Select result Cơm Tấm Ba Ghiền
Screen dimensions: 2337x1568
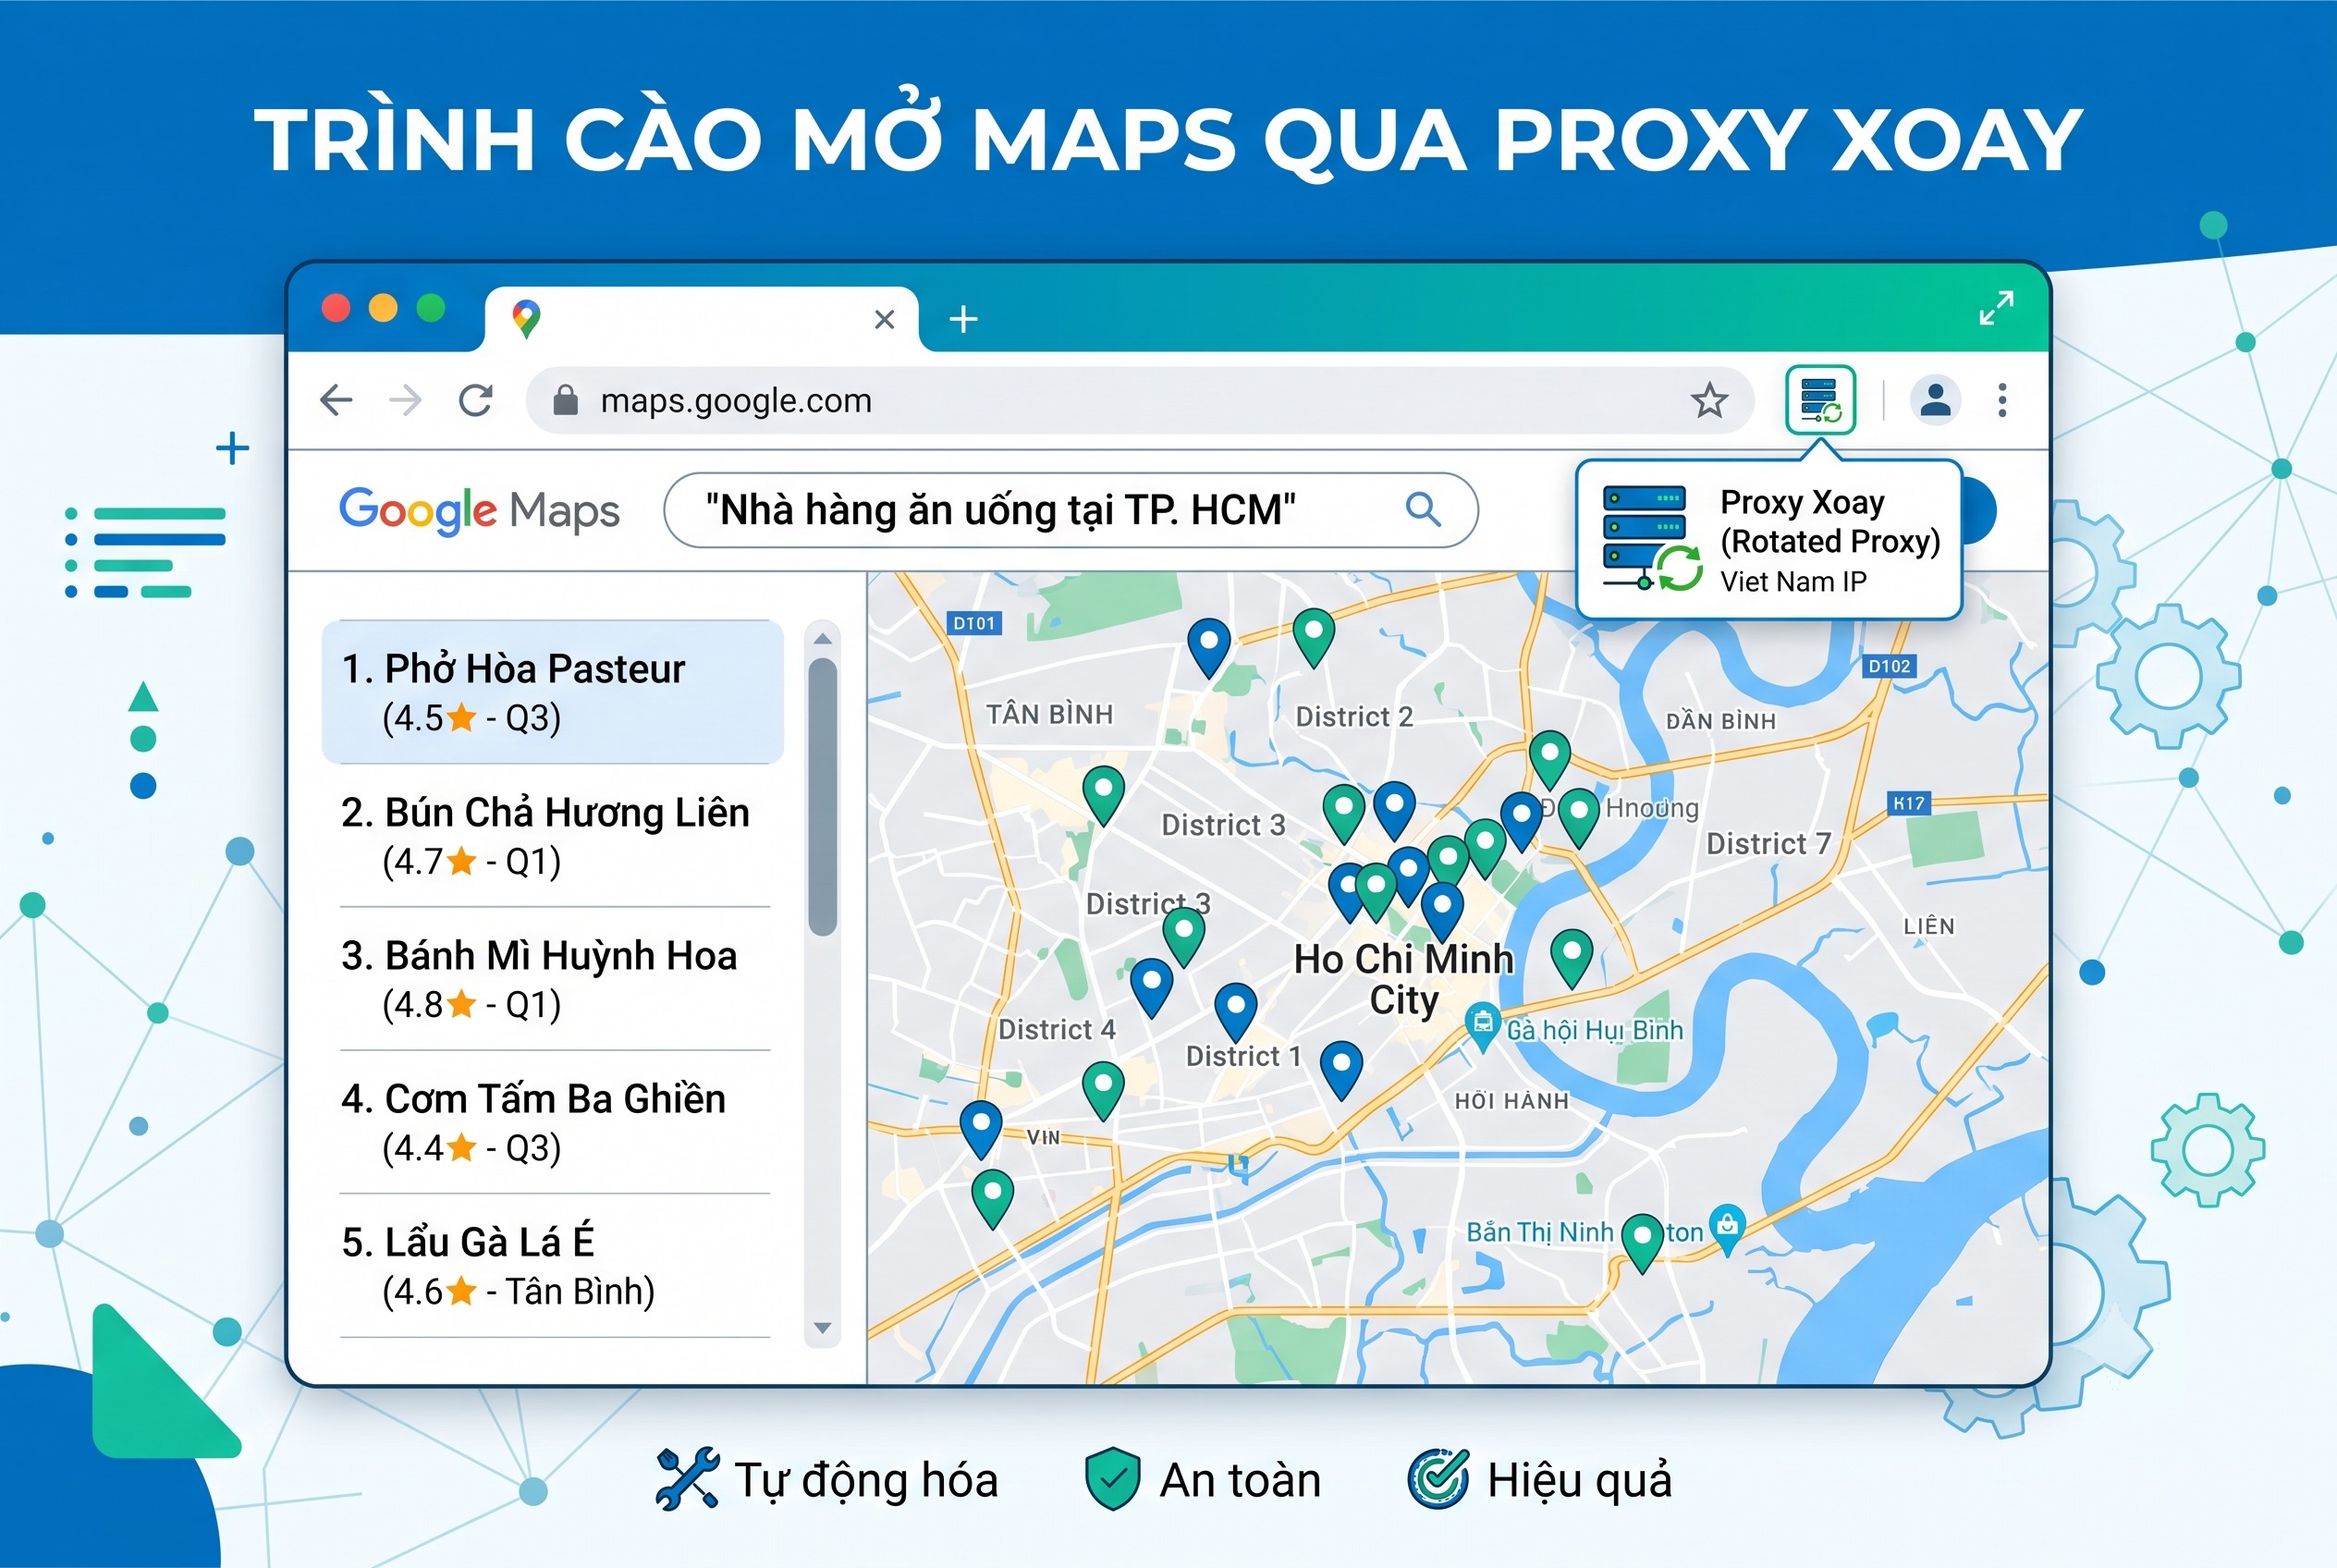tap(555, 1122)
